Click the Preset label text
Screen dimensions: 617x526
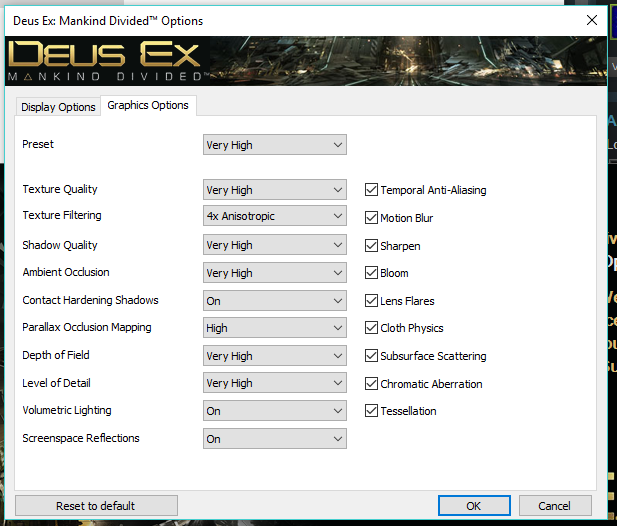[x=38, y=144]
